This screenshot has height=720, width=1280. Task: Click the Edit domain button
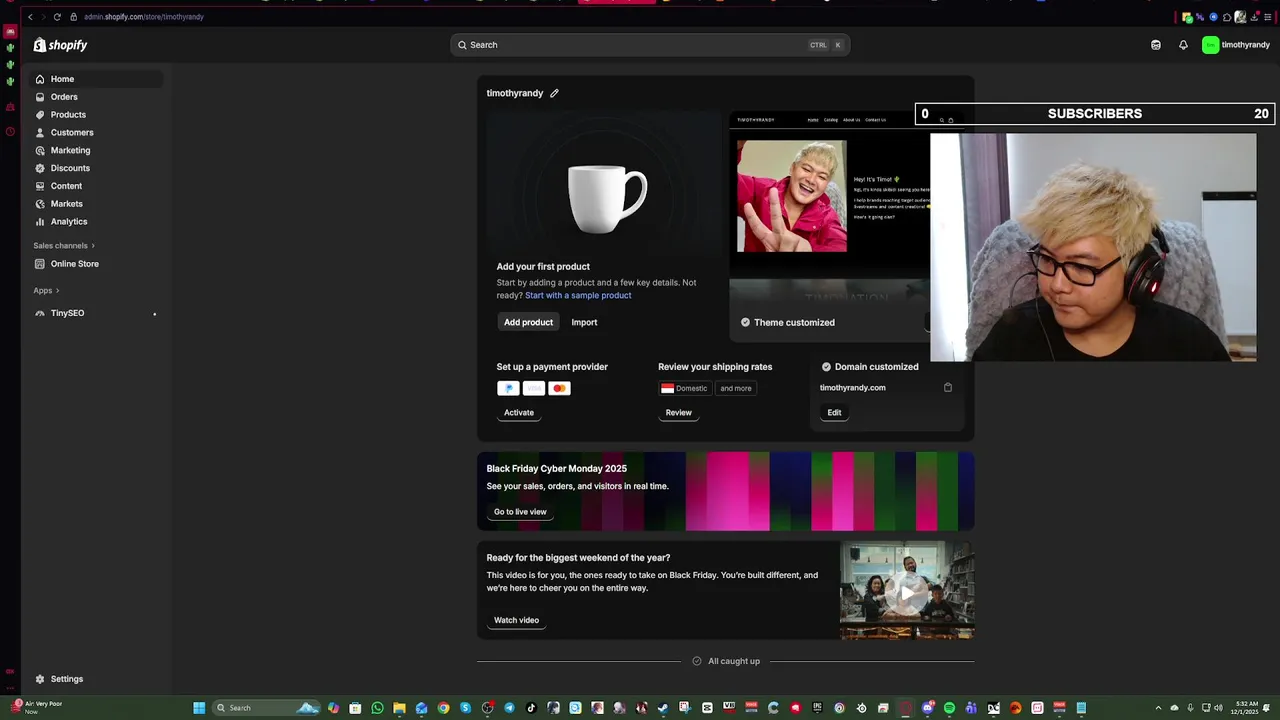pyautogui.click(x=834, y=412)
